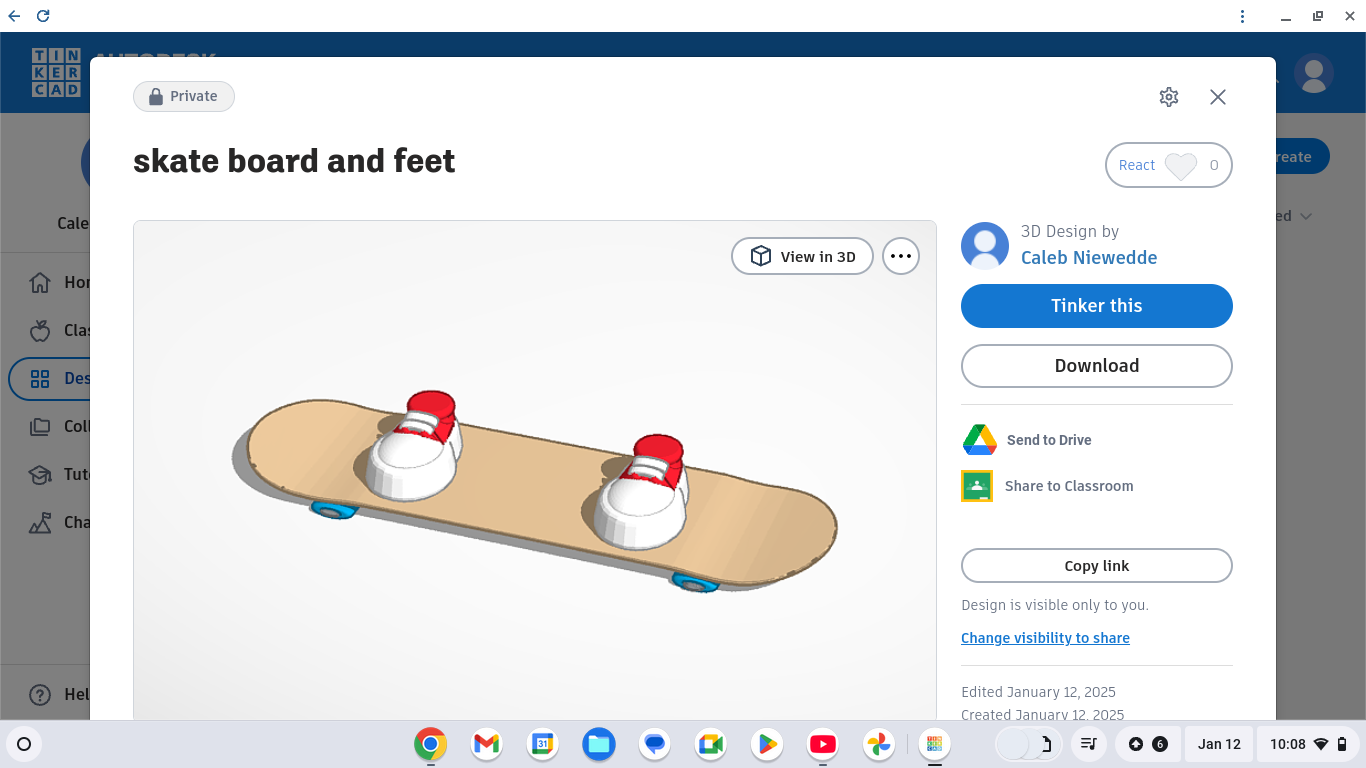Open Google Photos from the shelf
The image size is (1366, 768).
point(879,744)
